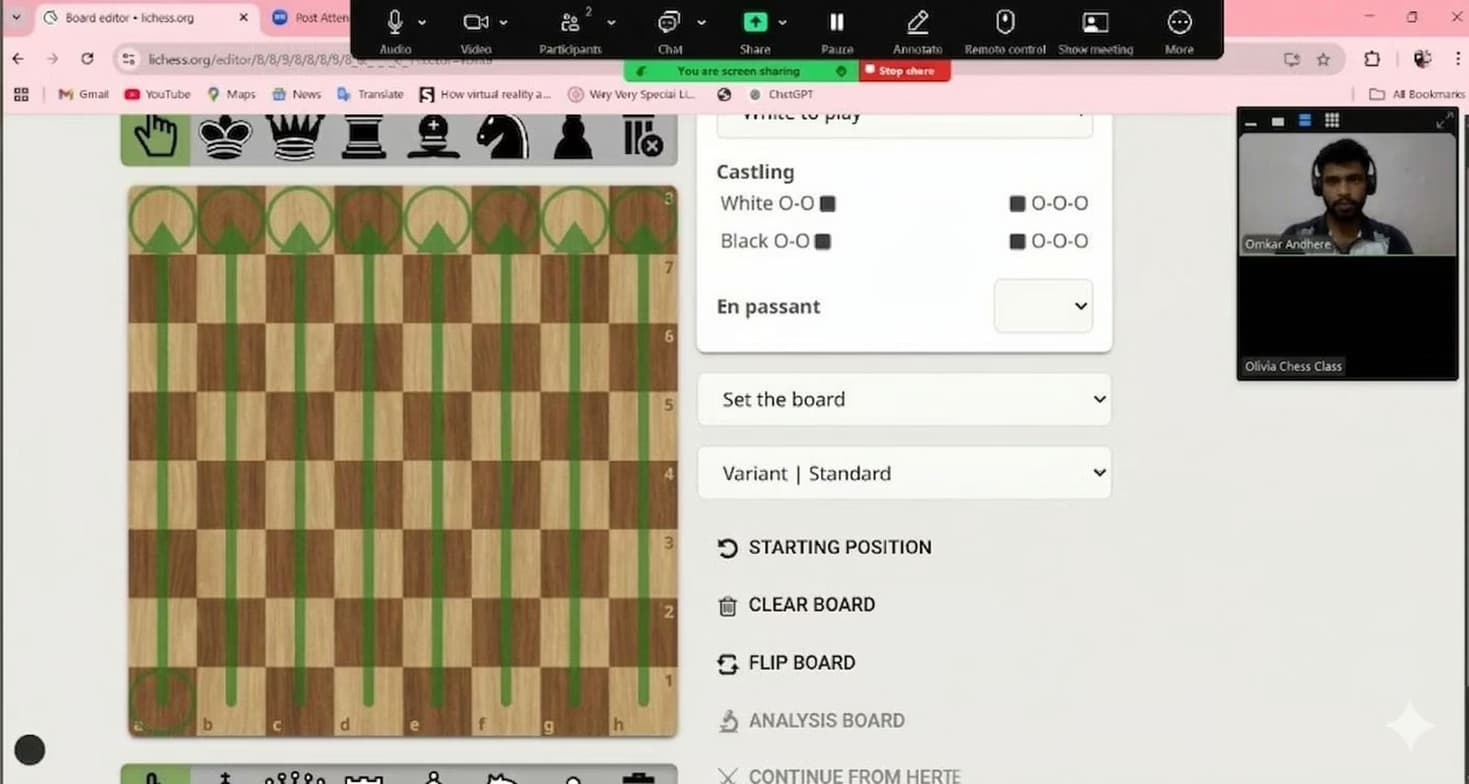Toggle White O-O-O castling checkbox
The width and height of the screenshot is (1469, 784).
coord(1017,204)
